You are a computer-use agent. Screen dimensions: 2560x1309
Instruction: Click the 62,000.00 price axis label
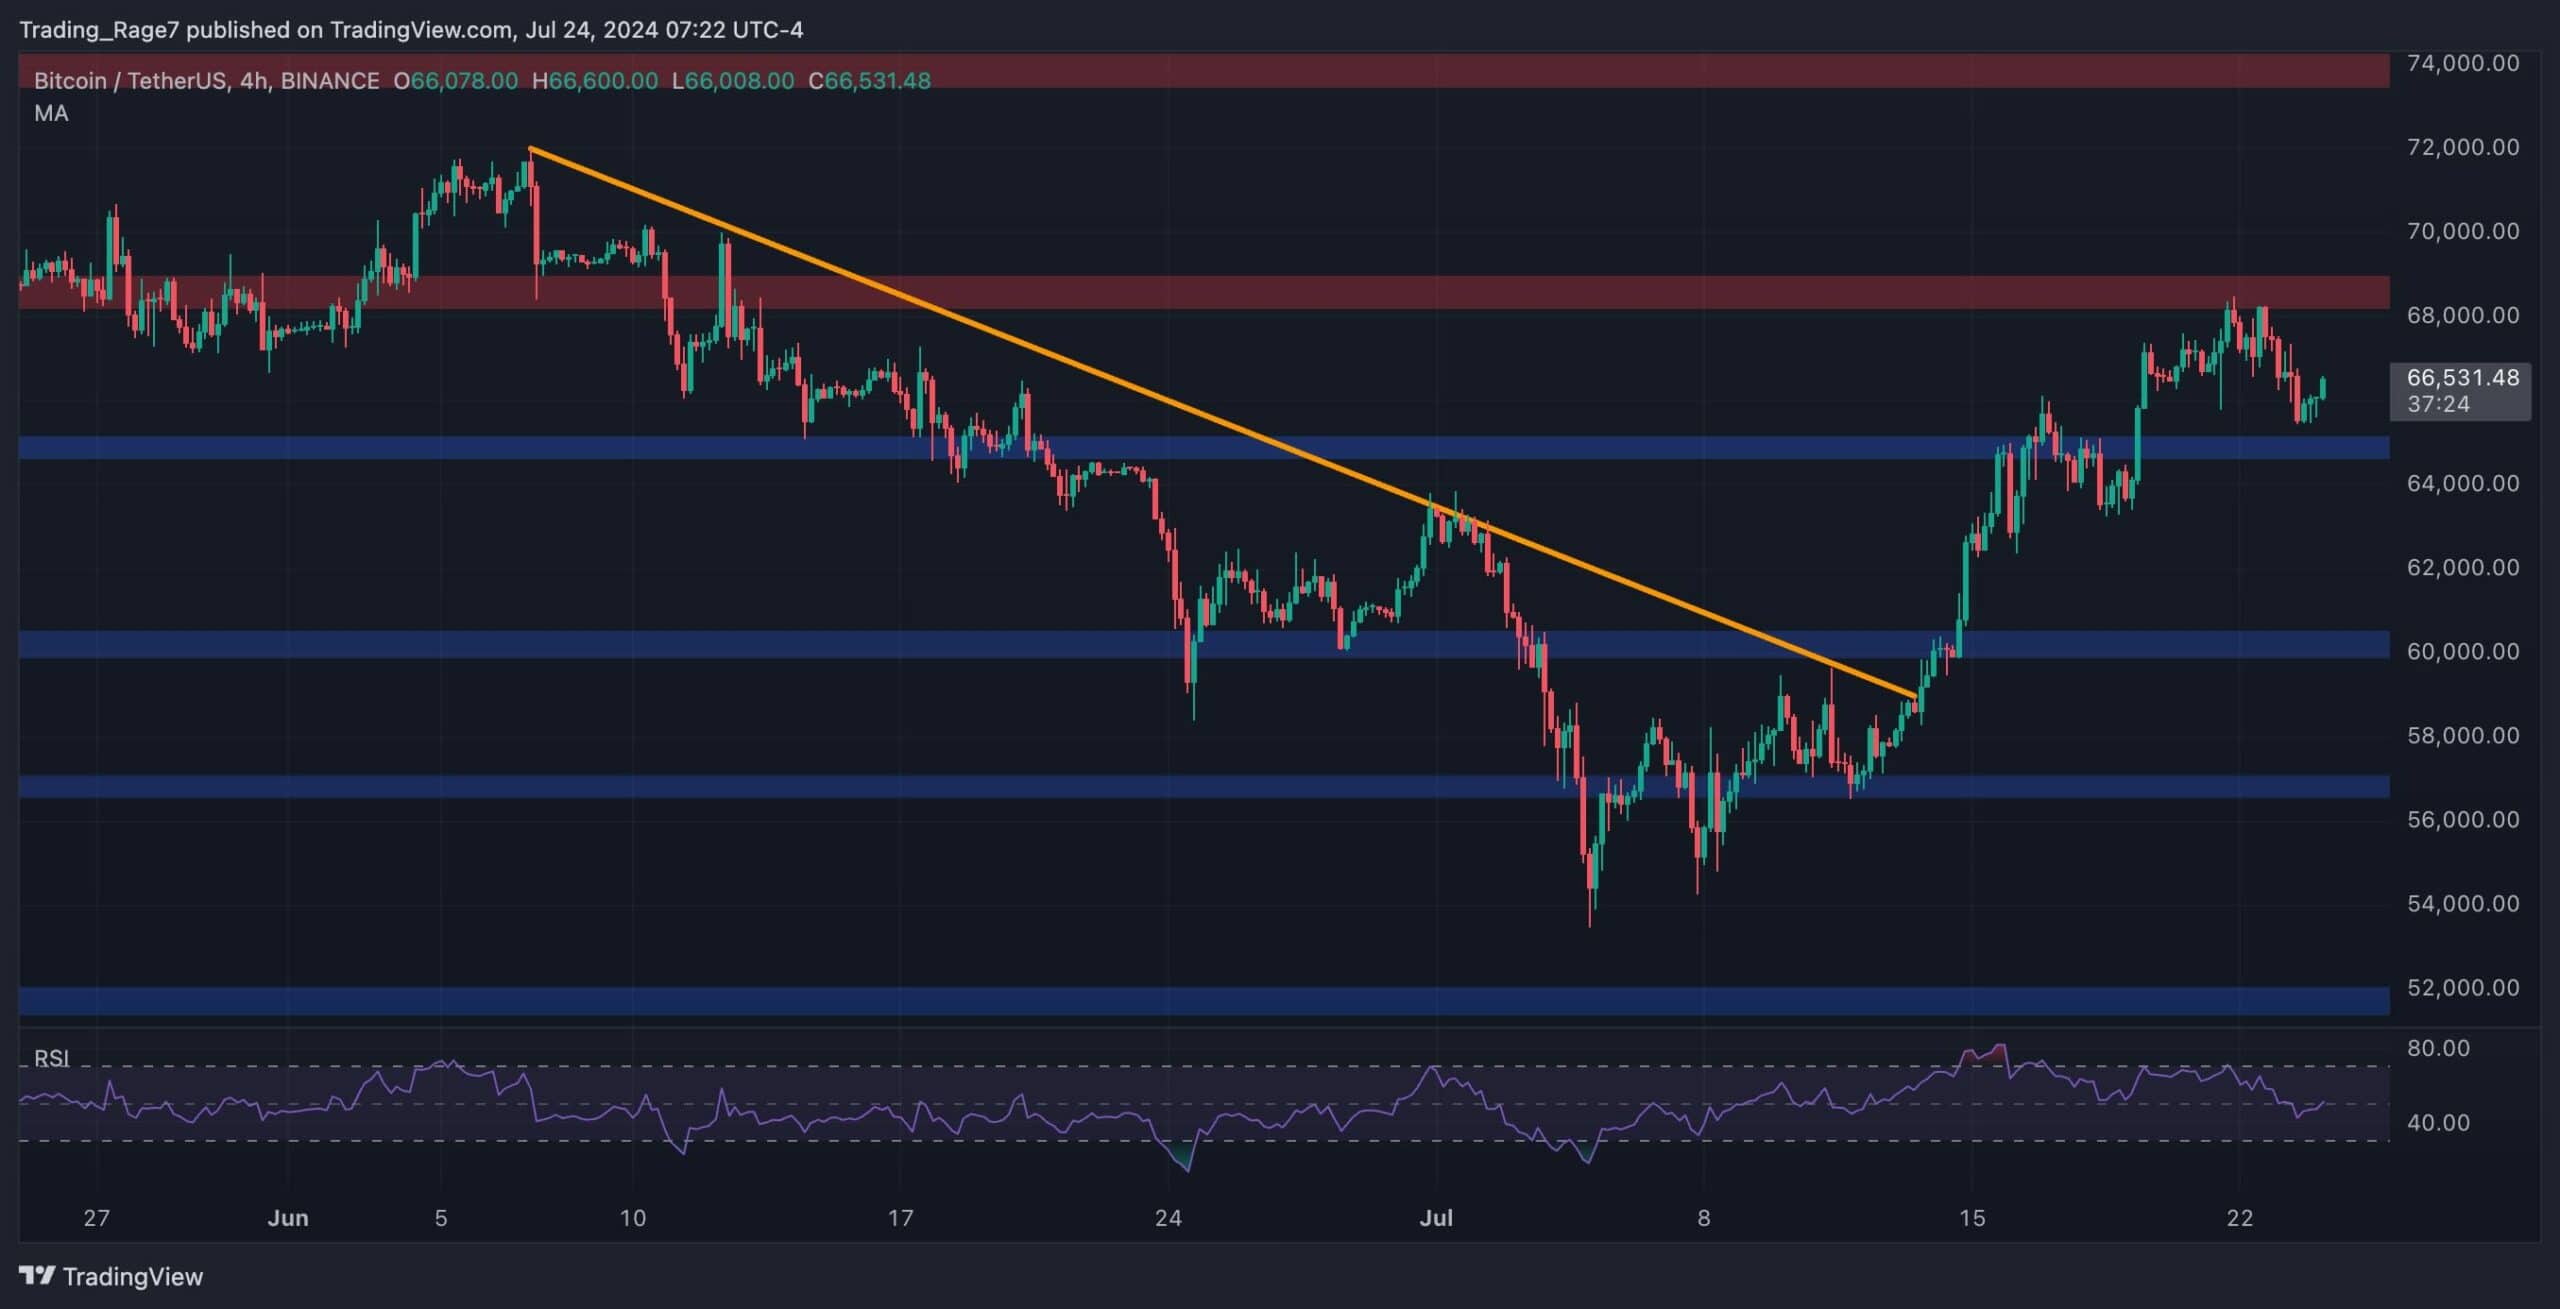[2462, 567]
